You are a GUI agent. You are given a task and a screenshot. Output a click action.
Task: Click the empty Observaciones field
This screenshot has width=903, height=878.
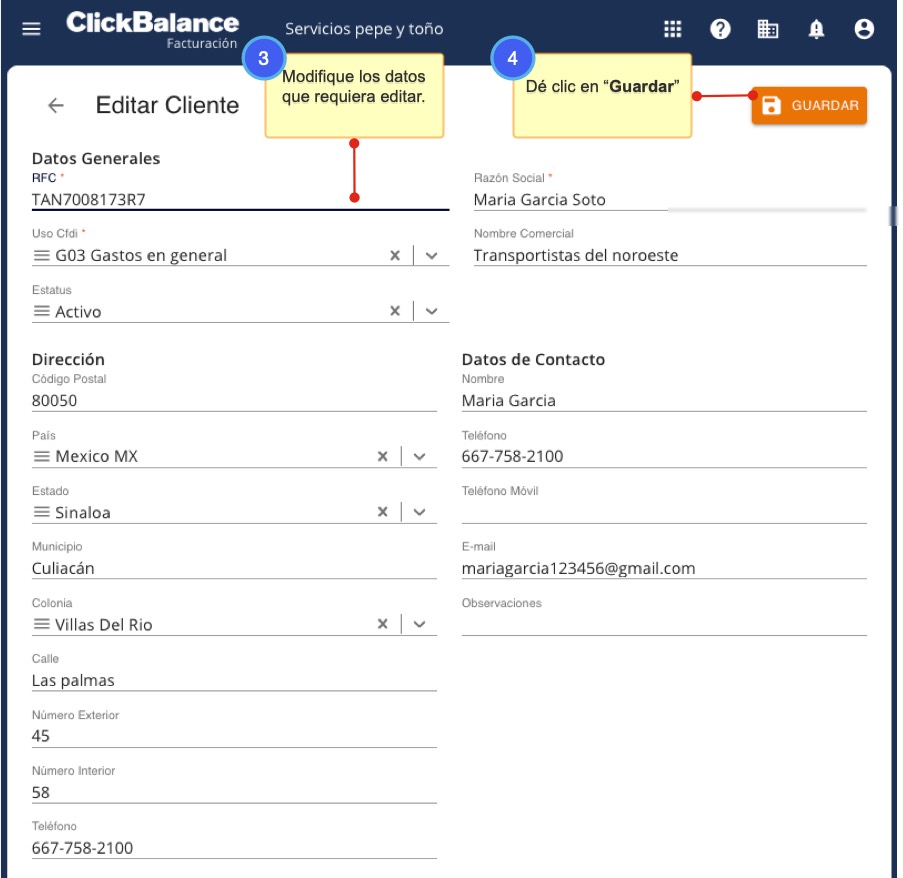point(663,625)
